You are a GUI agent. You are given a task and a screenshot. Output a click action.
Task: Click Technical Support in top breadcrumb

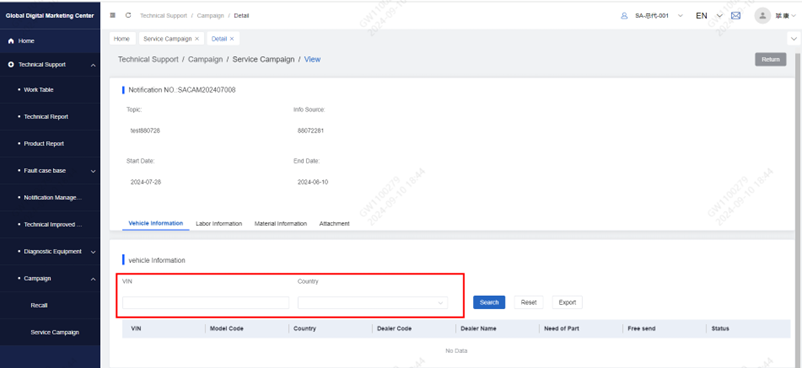click(x=164, y=16)
